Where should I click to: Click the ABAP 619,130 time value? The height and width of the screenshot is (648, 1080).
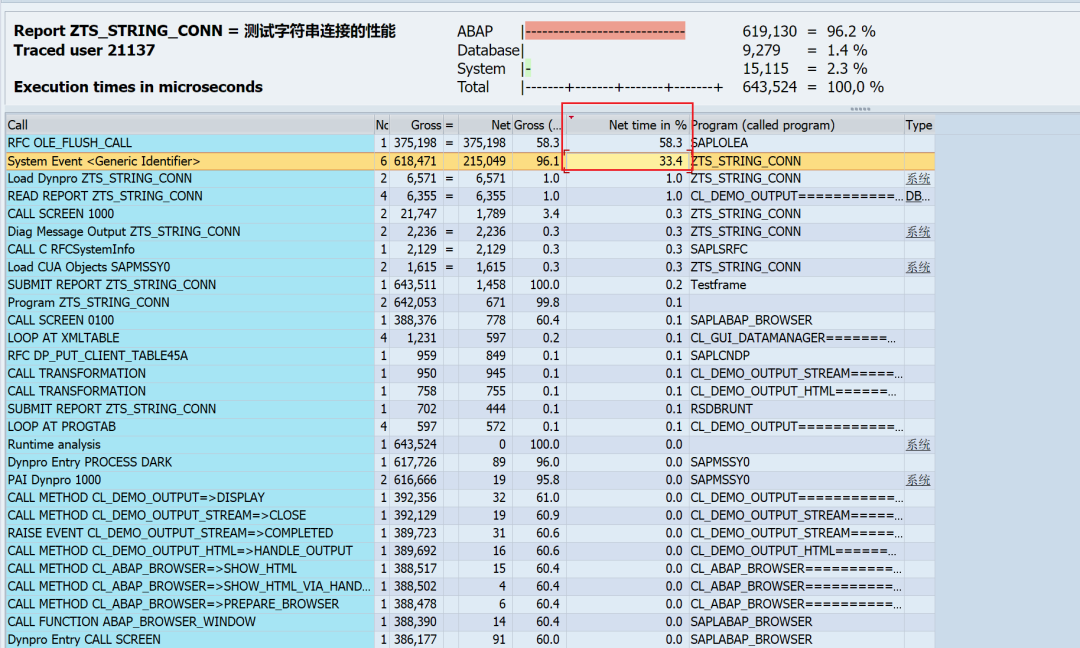click(769, 32)
